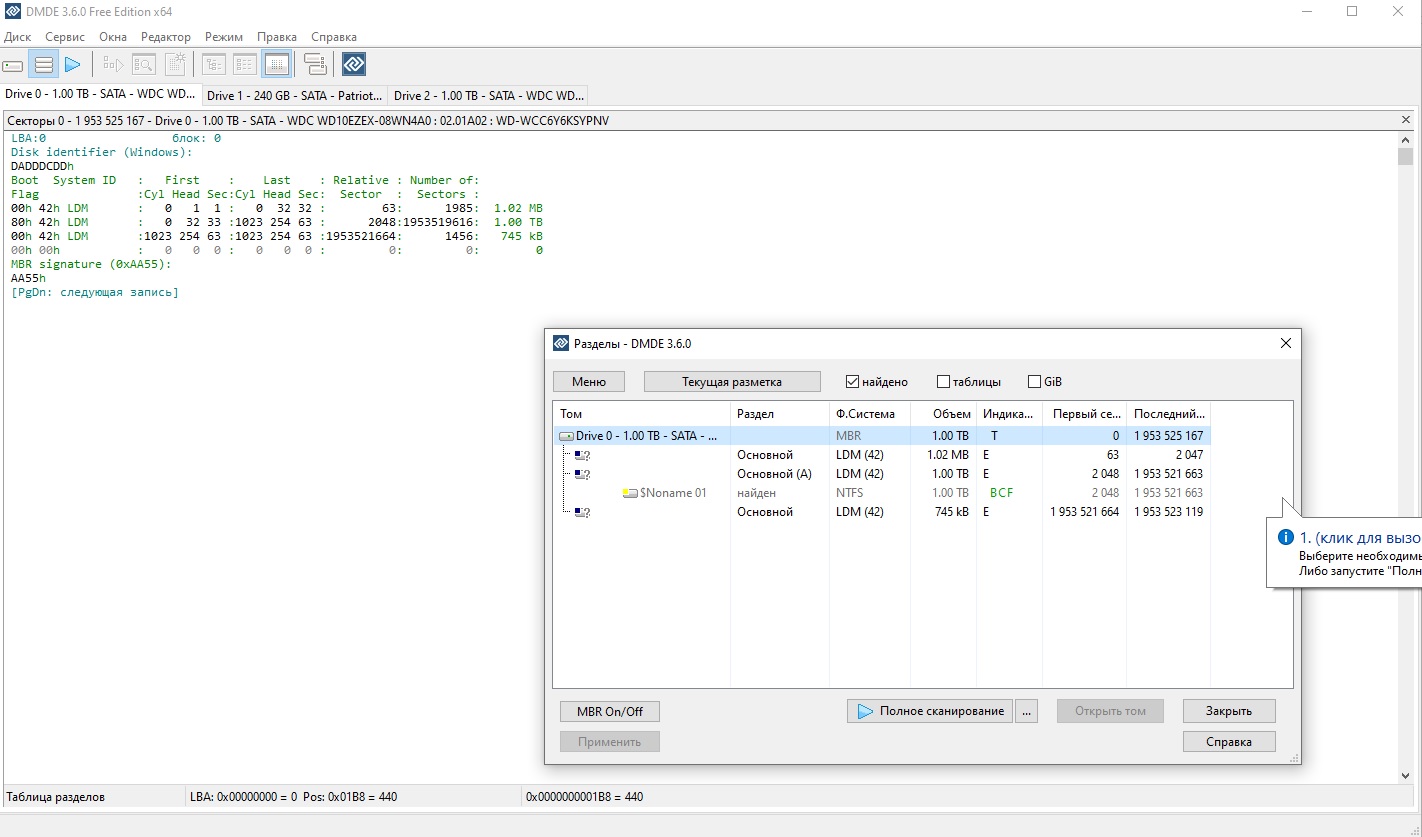The image size is (1422, 837).
Task: Uncheck the "найдено" checkbox
Action: [x=853, y=382]
